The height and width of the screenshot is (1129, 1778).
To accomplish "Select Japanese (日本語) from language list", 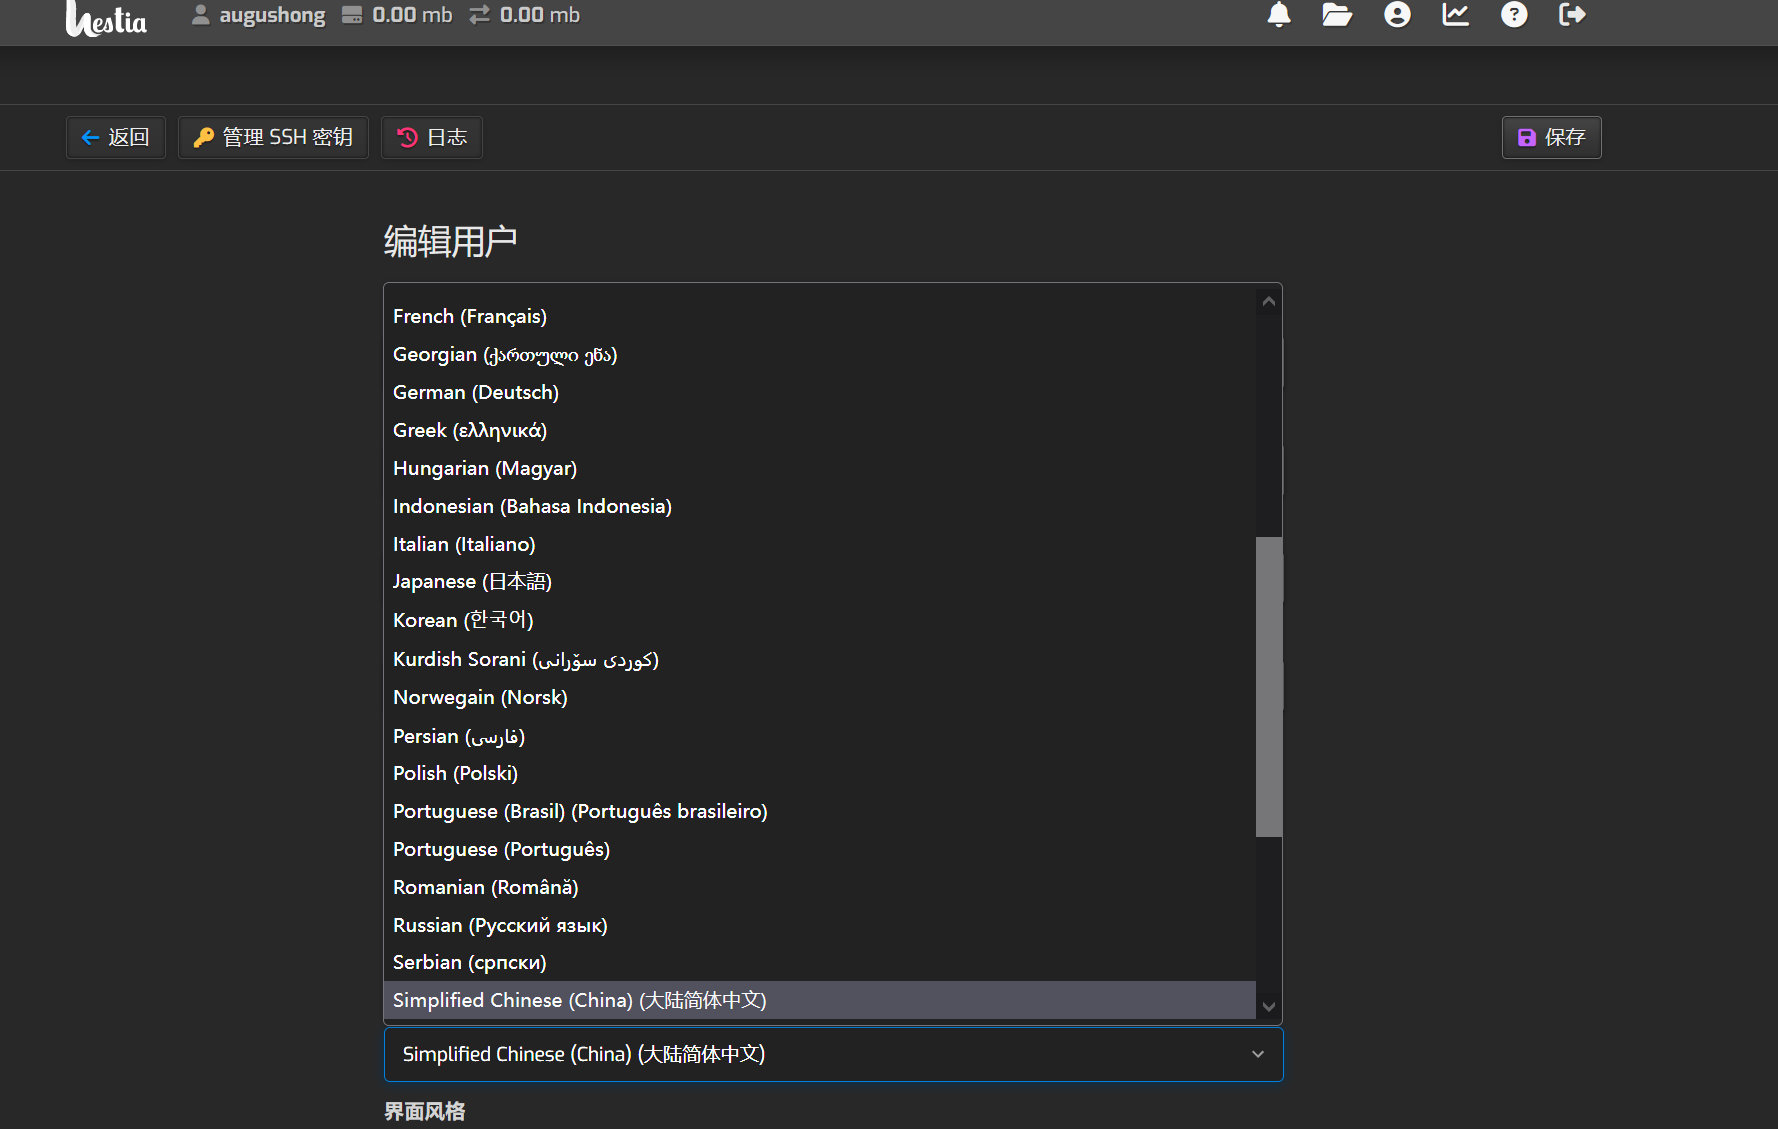I will (472, 582).
